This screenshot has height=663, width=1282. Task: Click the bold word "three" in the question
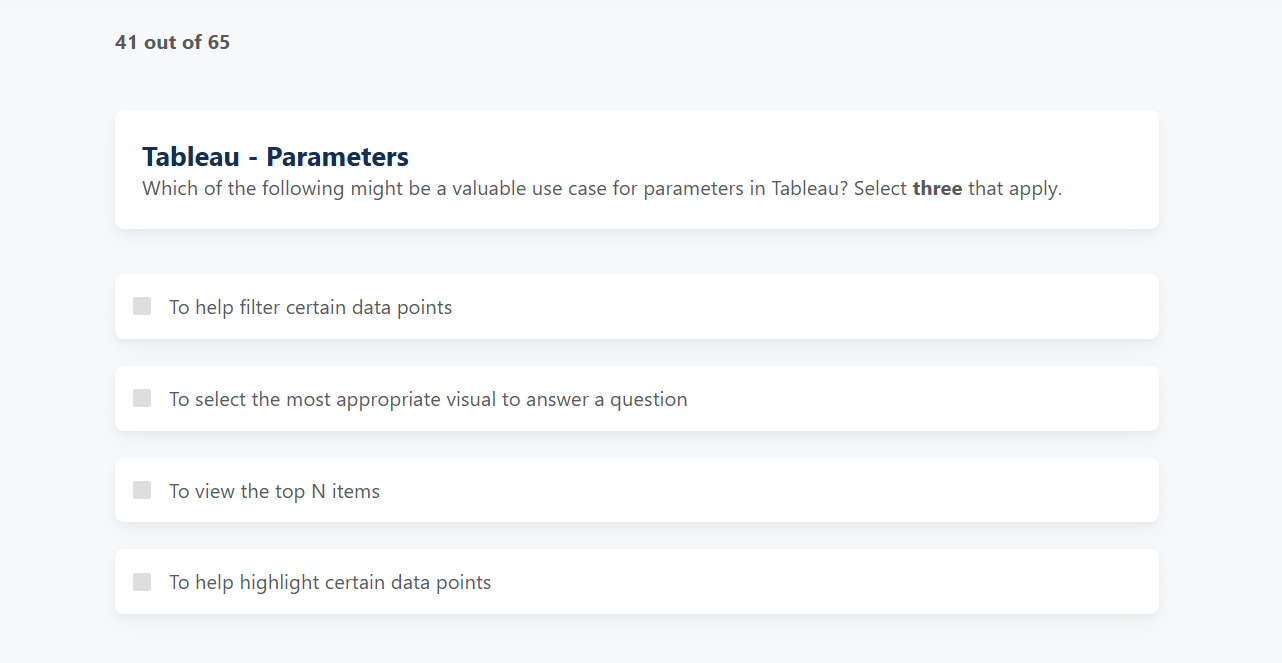click(x=937, y=188)
